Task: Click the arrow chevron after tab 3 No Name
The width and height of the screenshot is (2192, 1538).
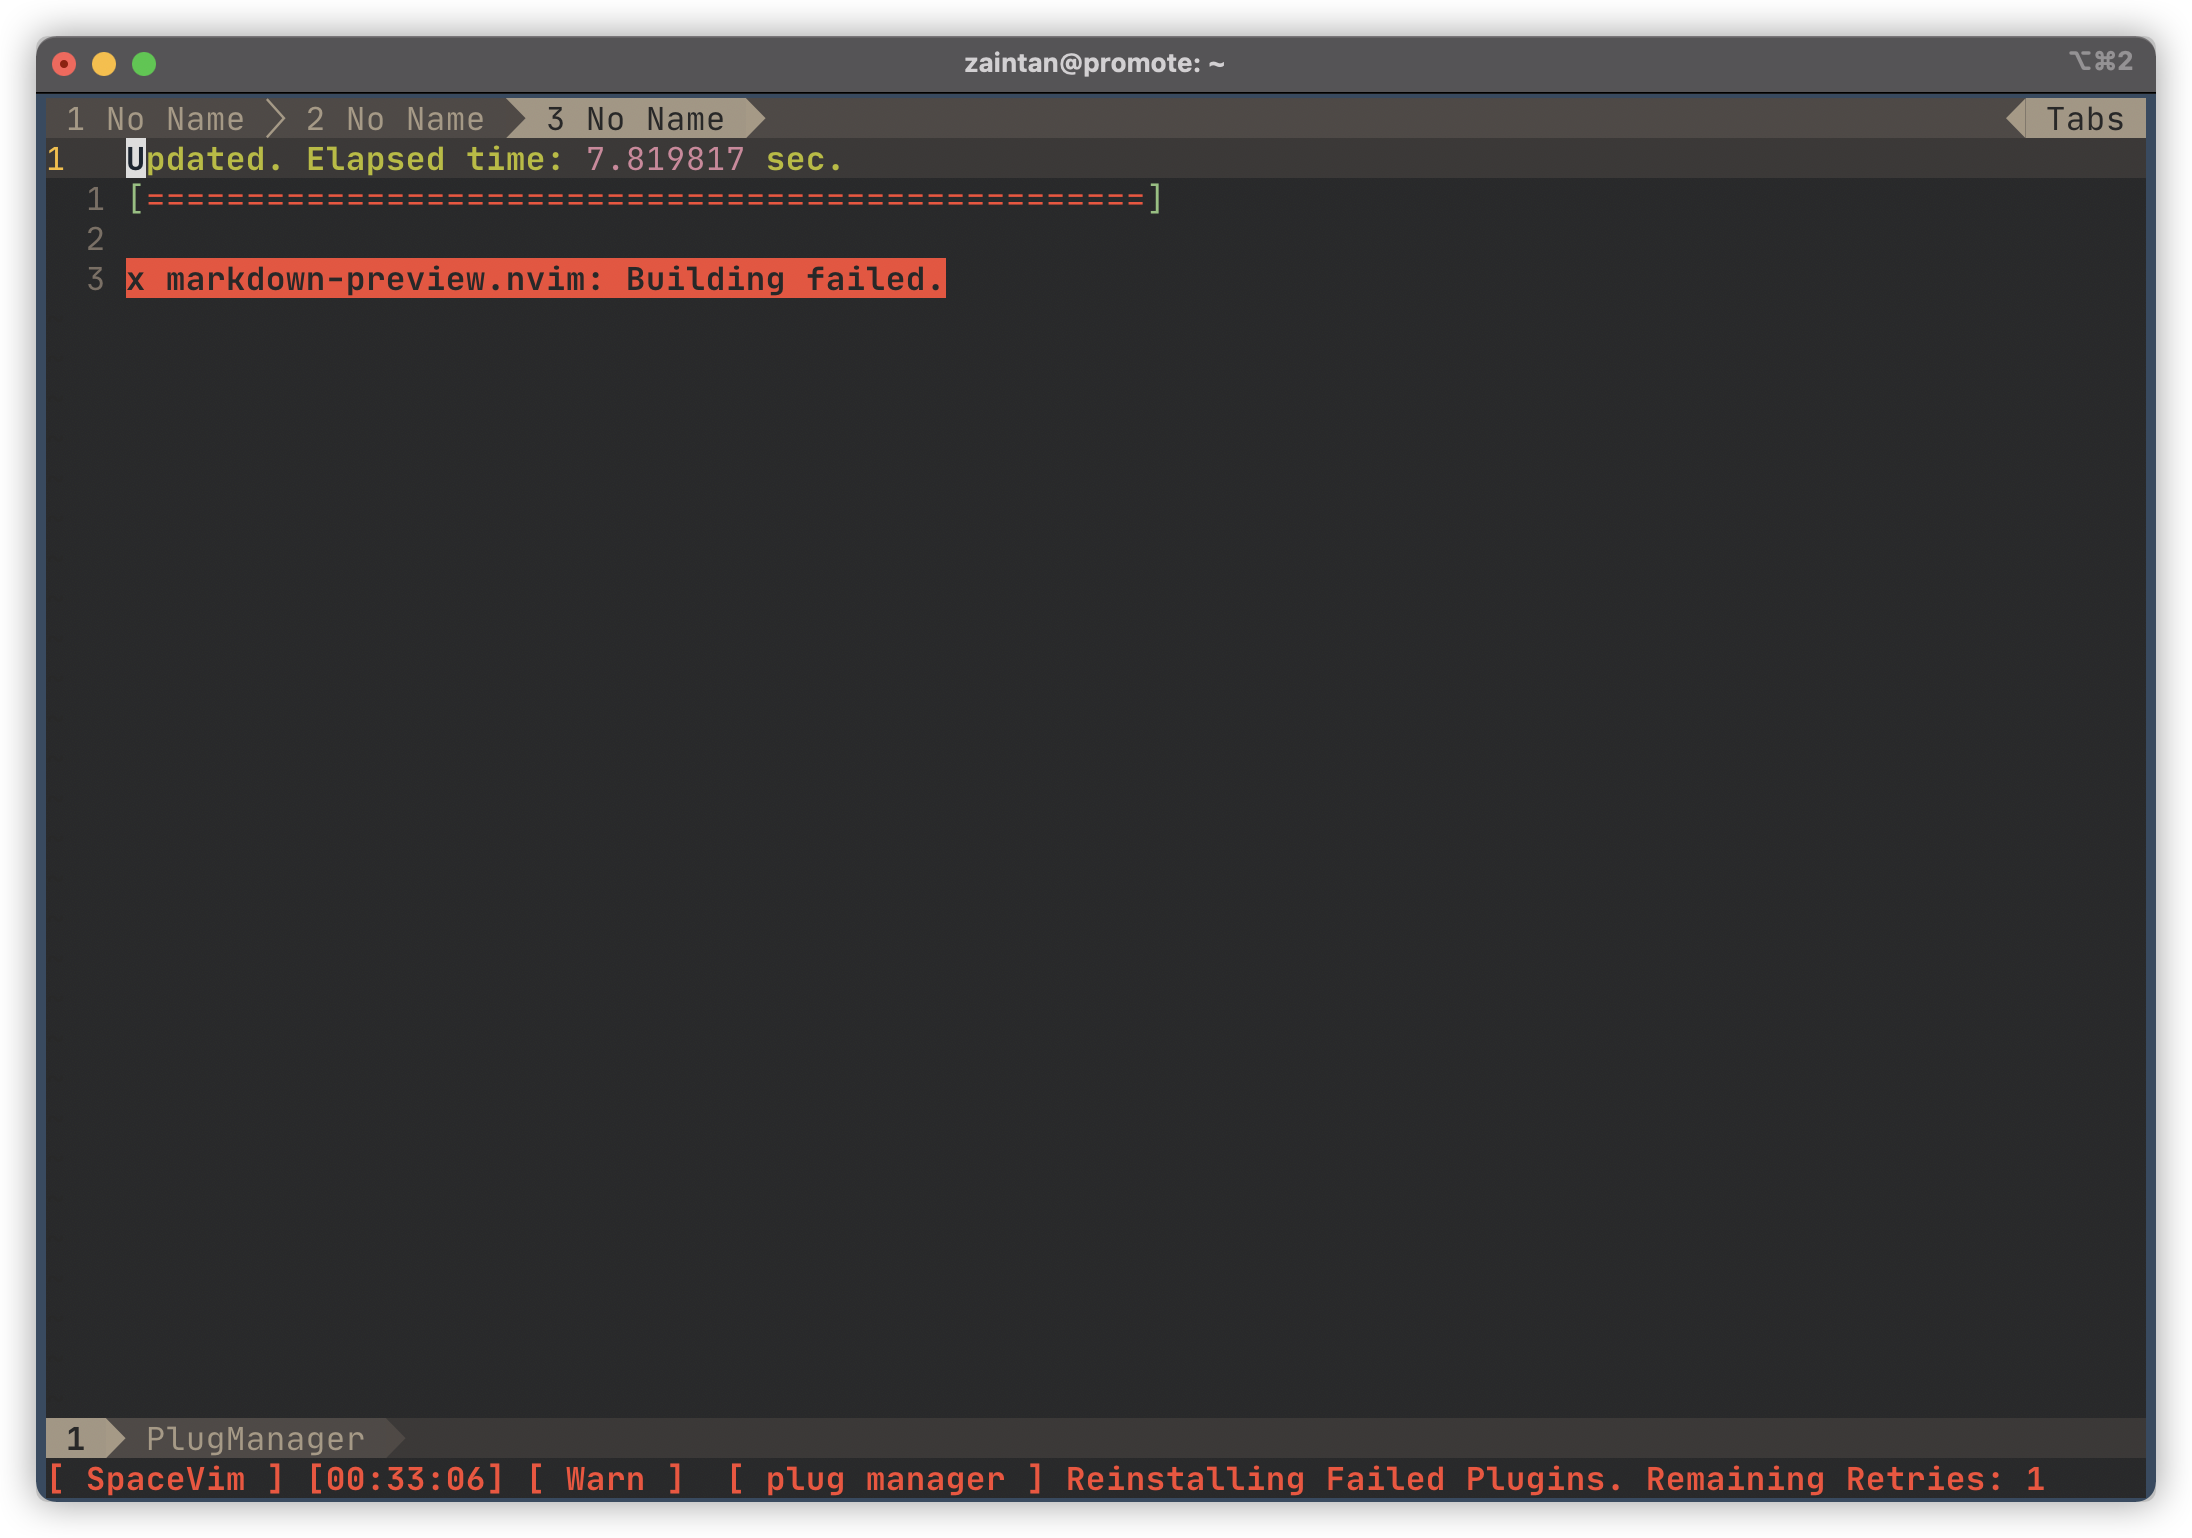Action: click(755, 118)
